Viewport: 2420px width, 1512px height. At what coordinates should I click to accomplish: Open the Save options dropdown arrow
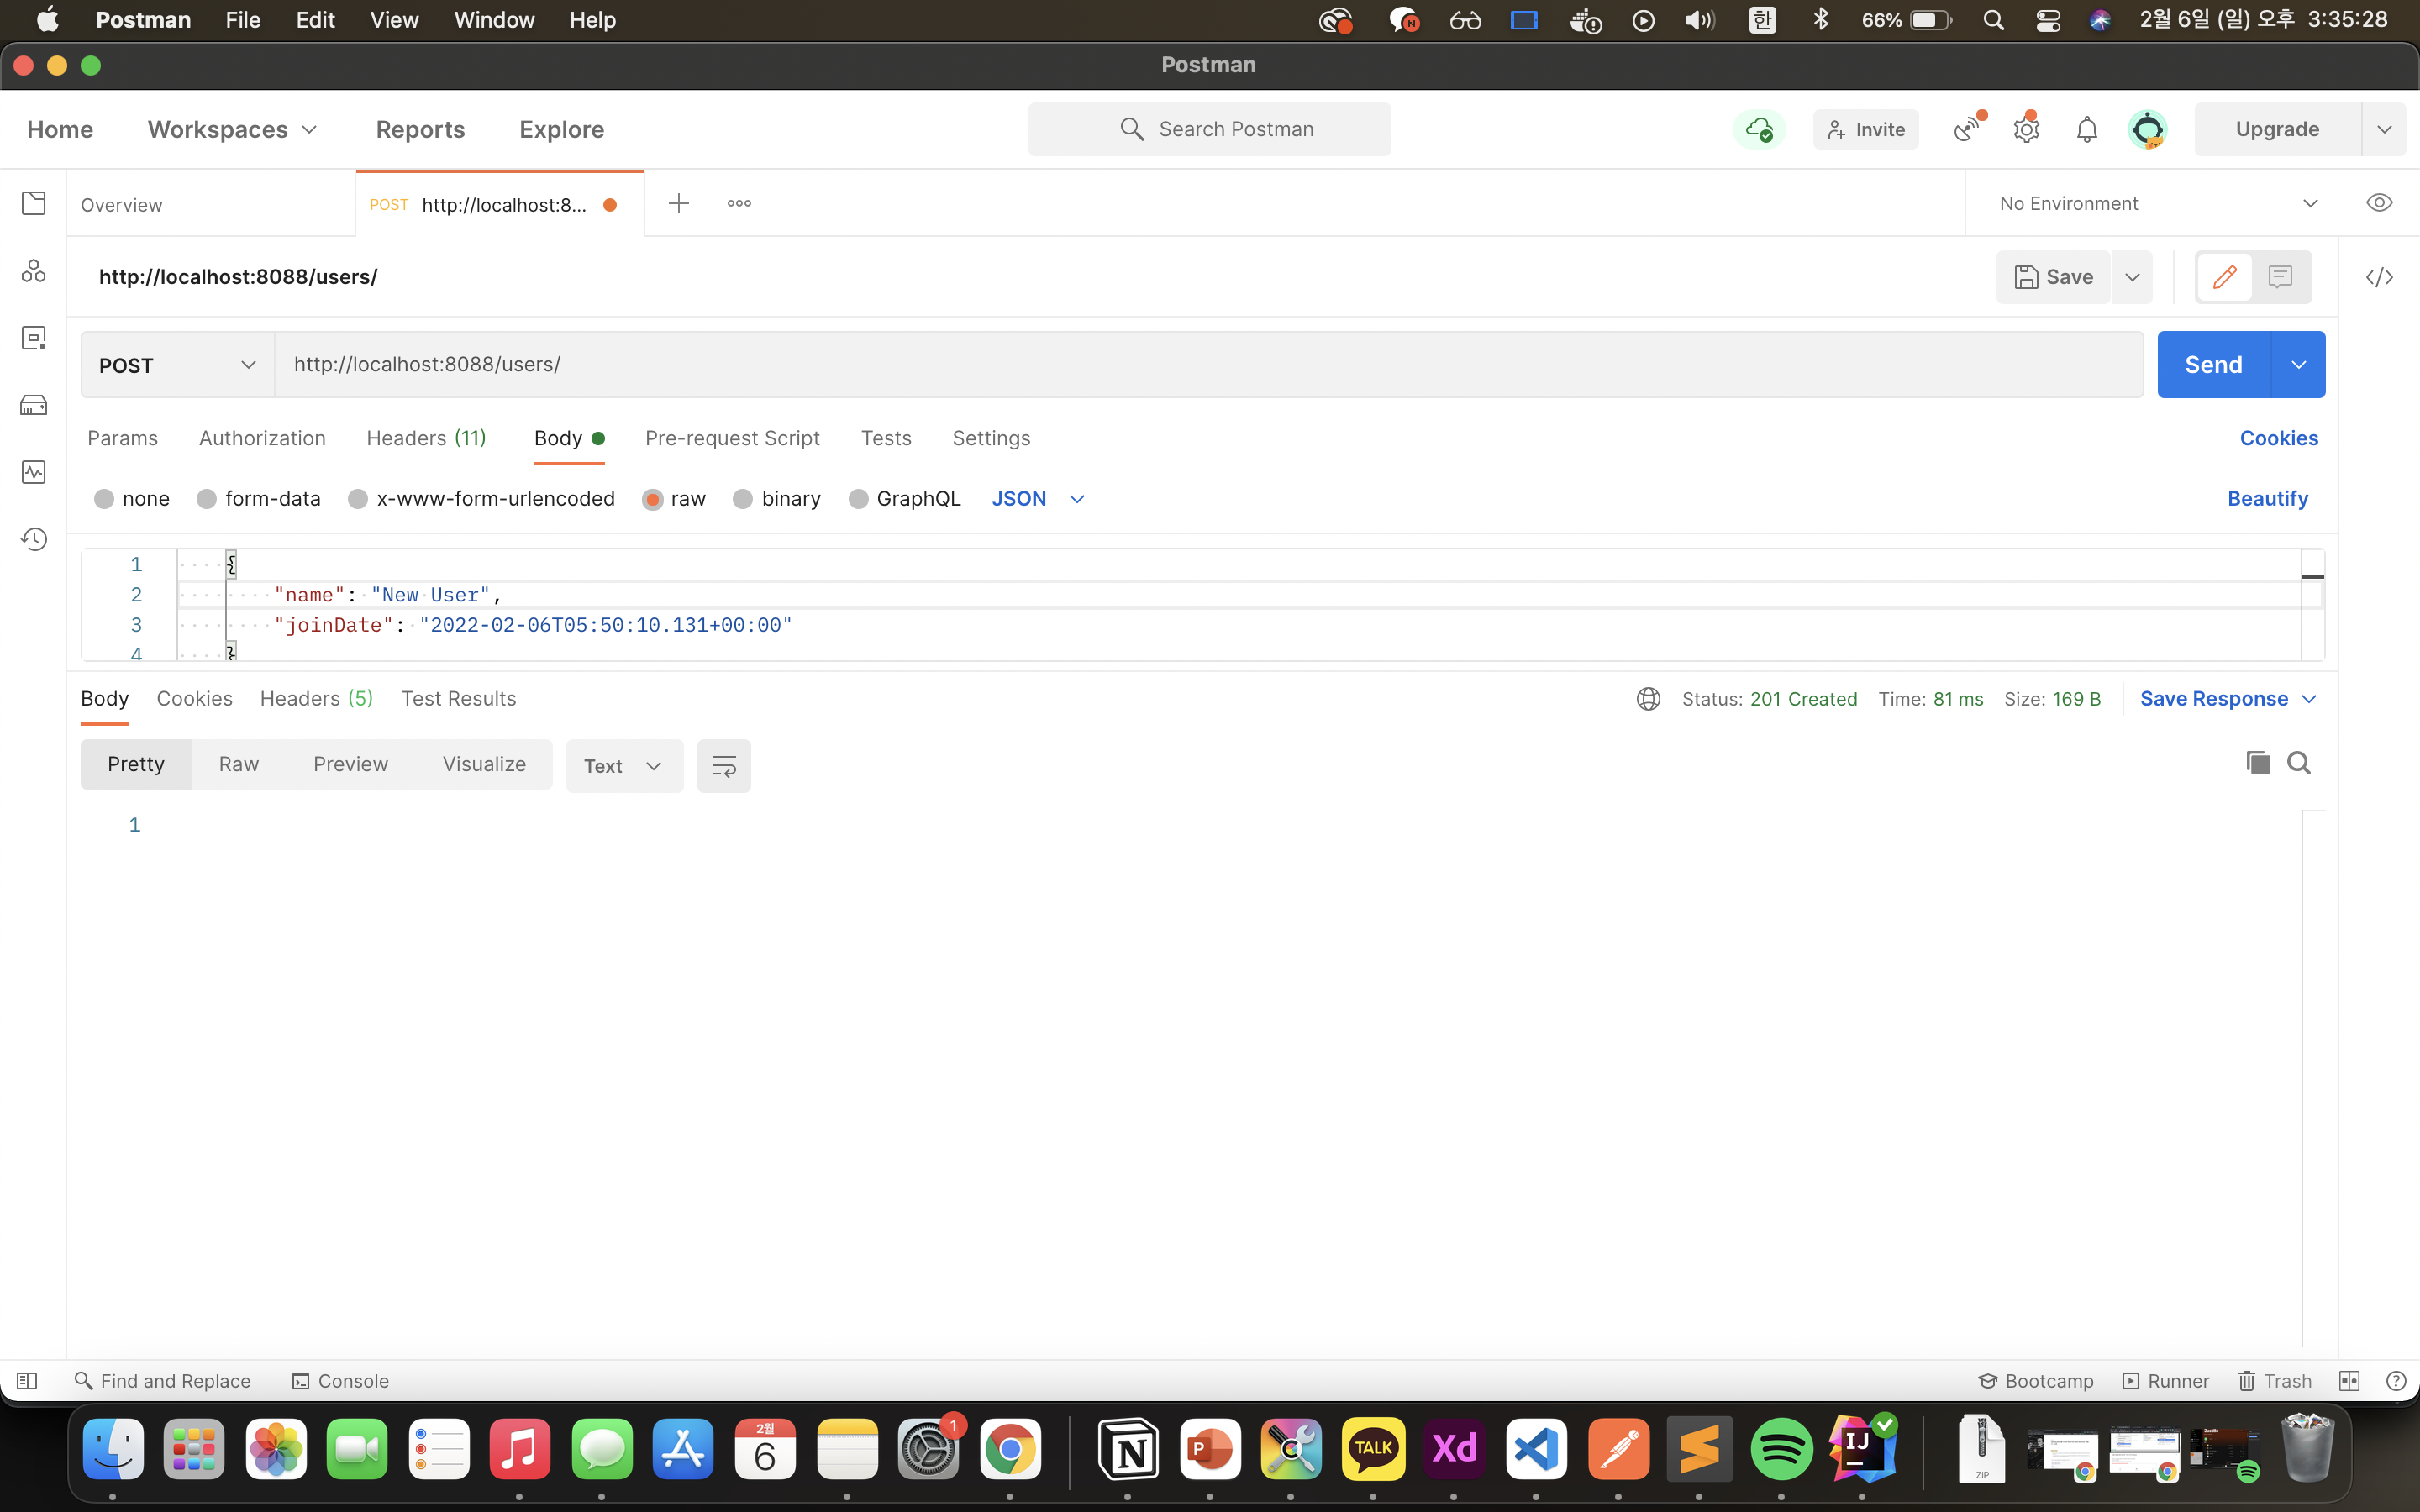[x=2132, y=277]
